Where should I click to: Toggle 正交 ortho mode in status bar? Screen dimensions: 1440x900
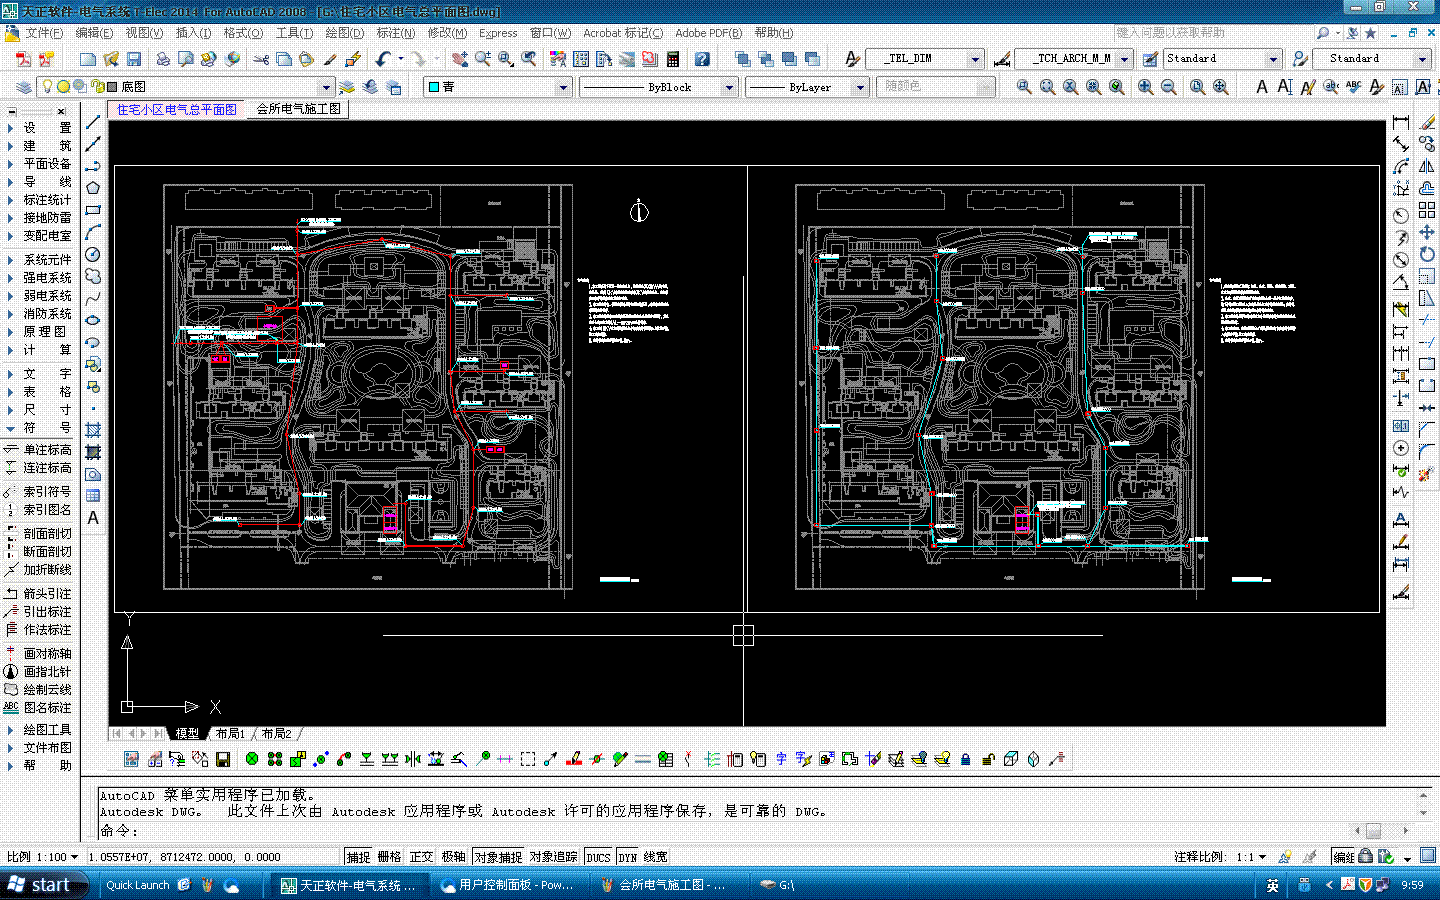click(422, 857)
